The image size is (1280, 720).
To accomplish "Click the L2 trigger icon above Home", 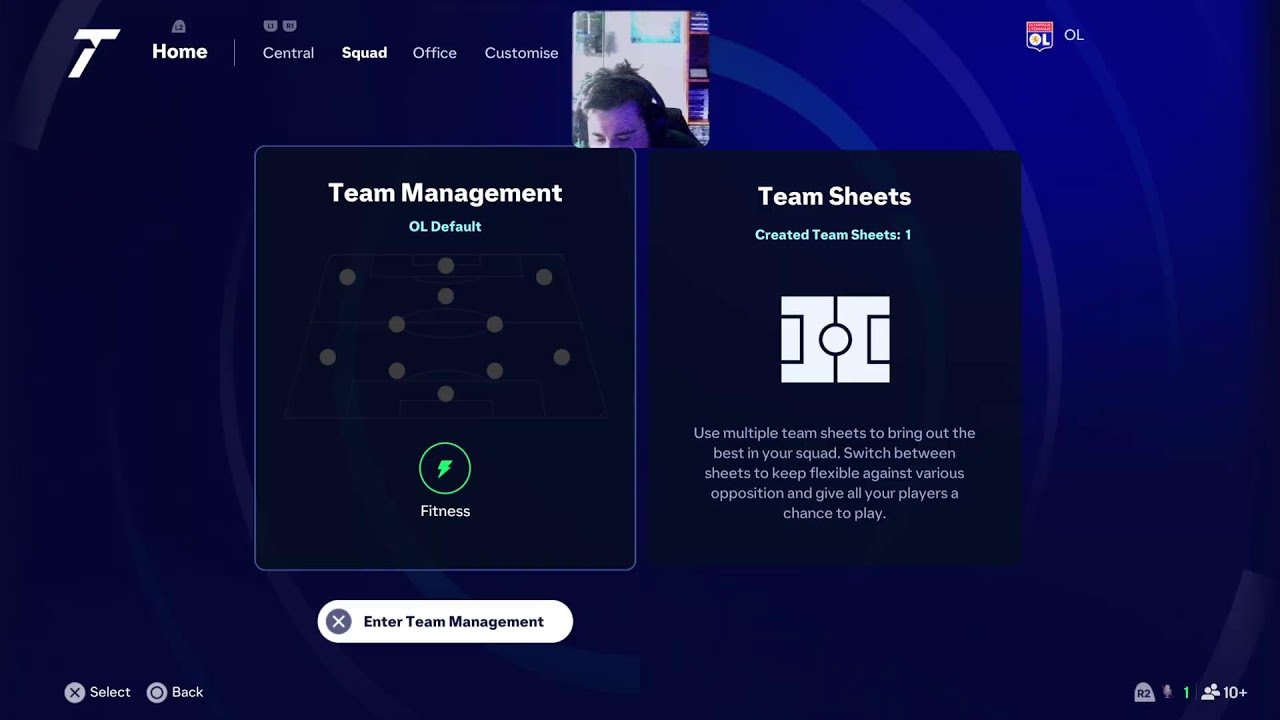I will pos(179,26).
